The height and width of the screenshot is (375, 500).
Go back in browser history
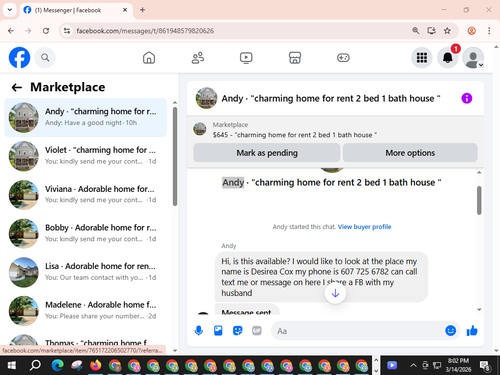(x=11, y=31)
